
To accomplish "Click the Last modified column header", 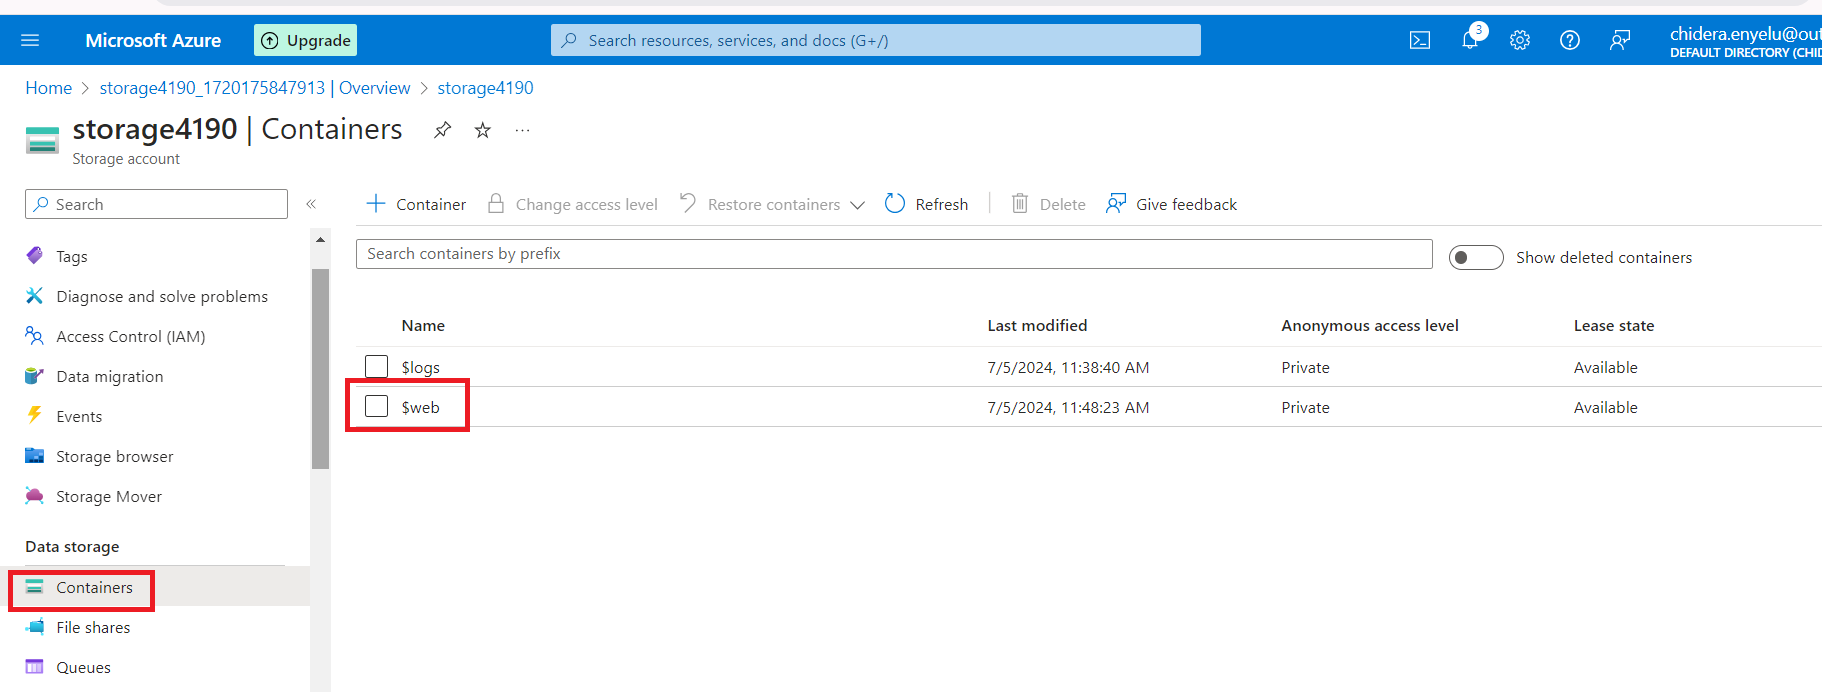I will [x=1037, y=325].
